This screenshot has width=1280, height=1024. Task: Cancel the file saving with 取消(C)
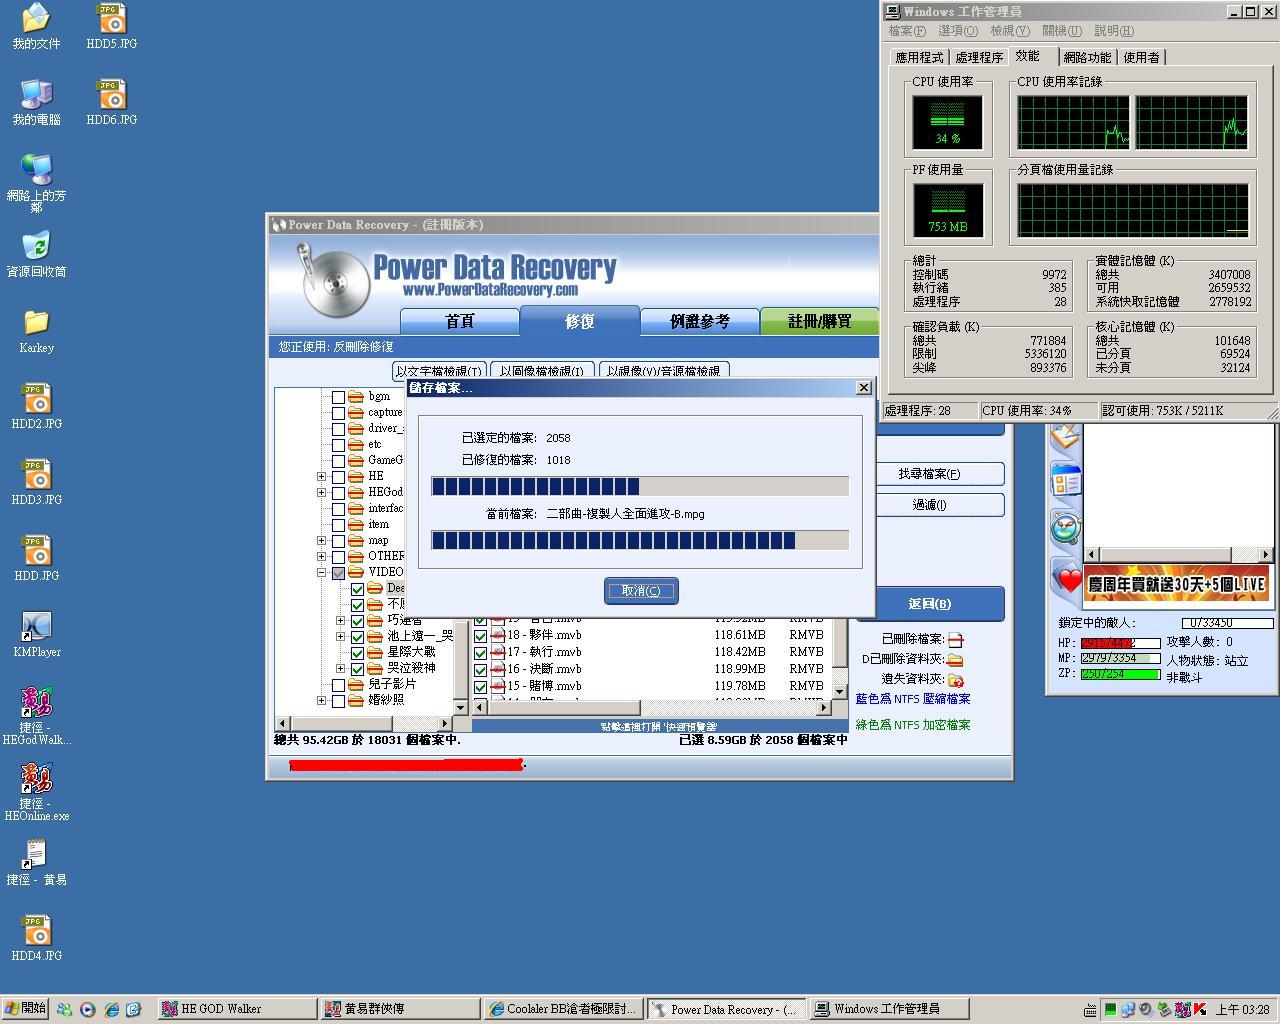pos(641,590)
